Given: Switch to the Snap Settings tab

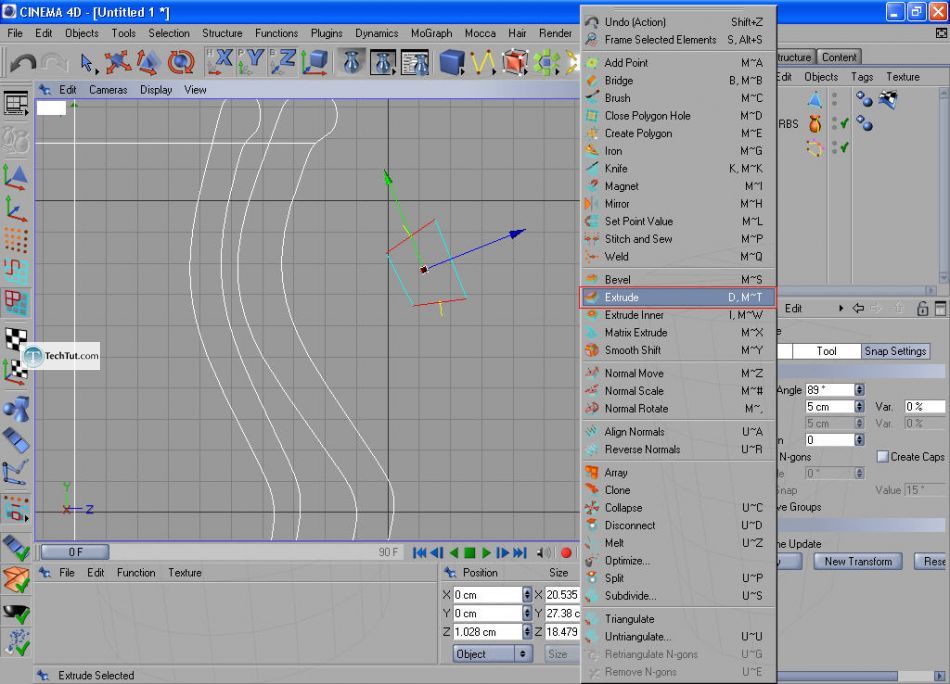Looking at the screenshot, I should pyautogui.click(x=895, y=351).
